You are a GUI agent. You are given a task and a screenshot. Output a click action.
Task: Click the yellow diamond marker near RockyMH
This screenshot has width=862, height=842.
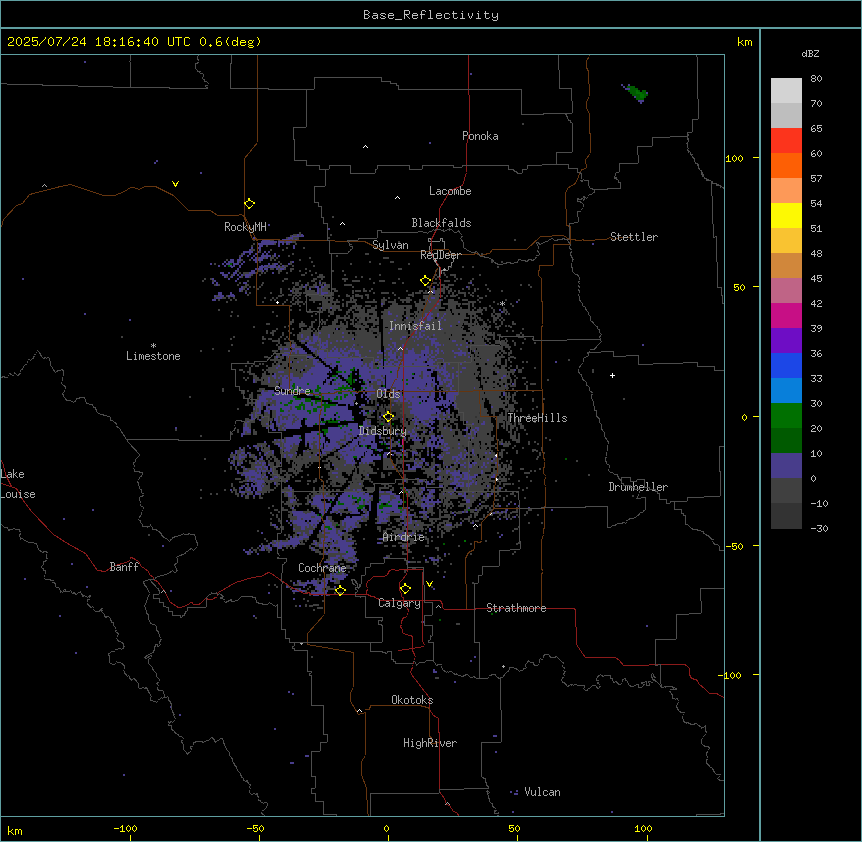pos(250,204)
